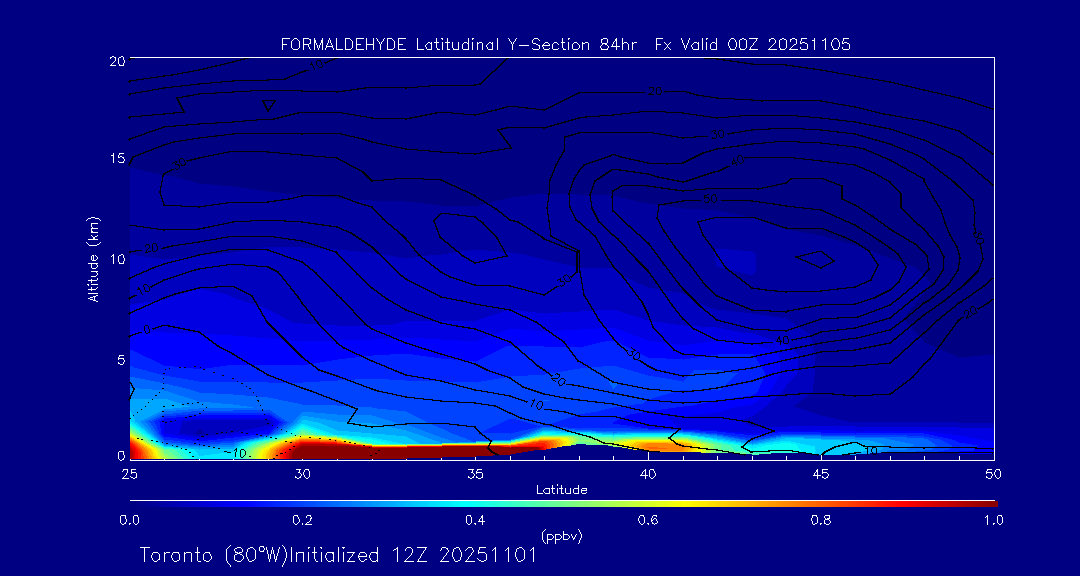Select the 'Latitude' x-axis label
Image resolution: width=1080 pixels, height=576 pixels.
coord(561,490)
